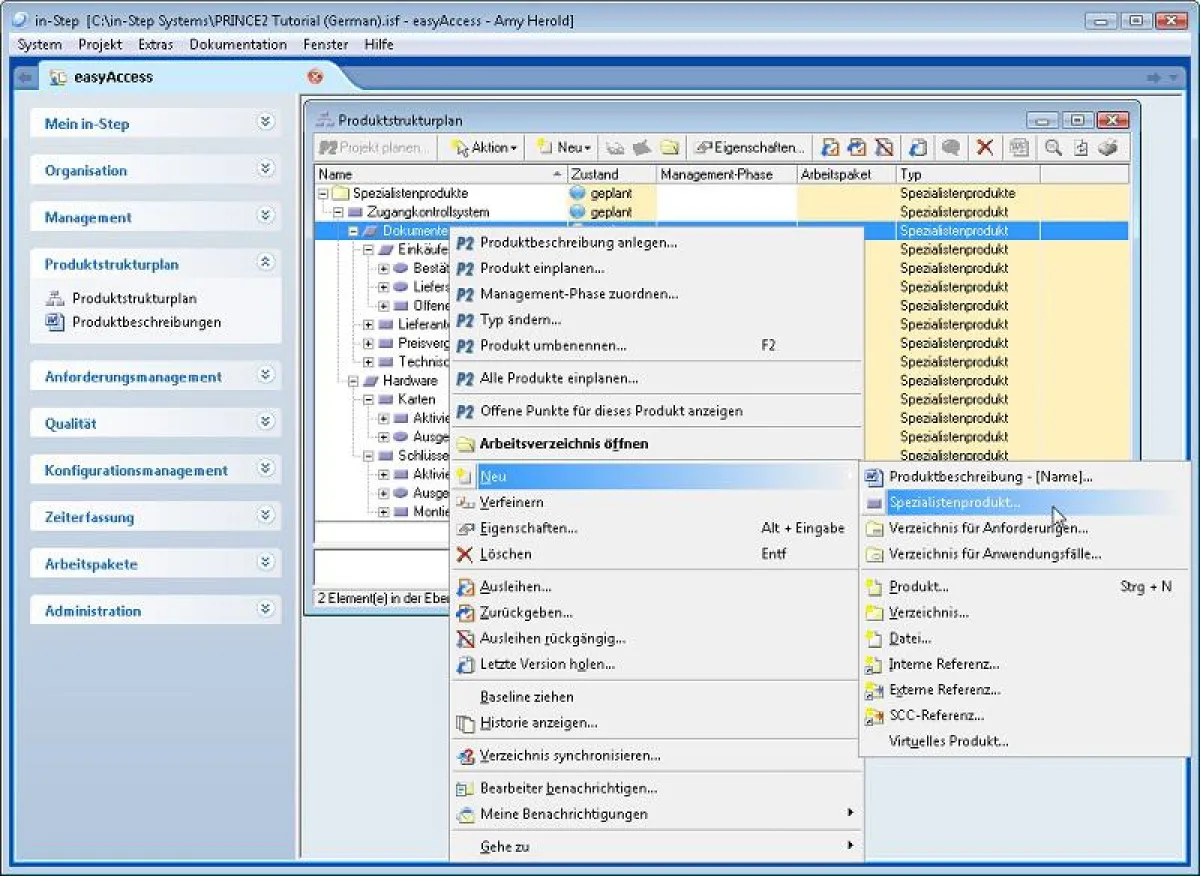
Task: Click the comment balloon icon in the toolbar
Action: [950, 147]
